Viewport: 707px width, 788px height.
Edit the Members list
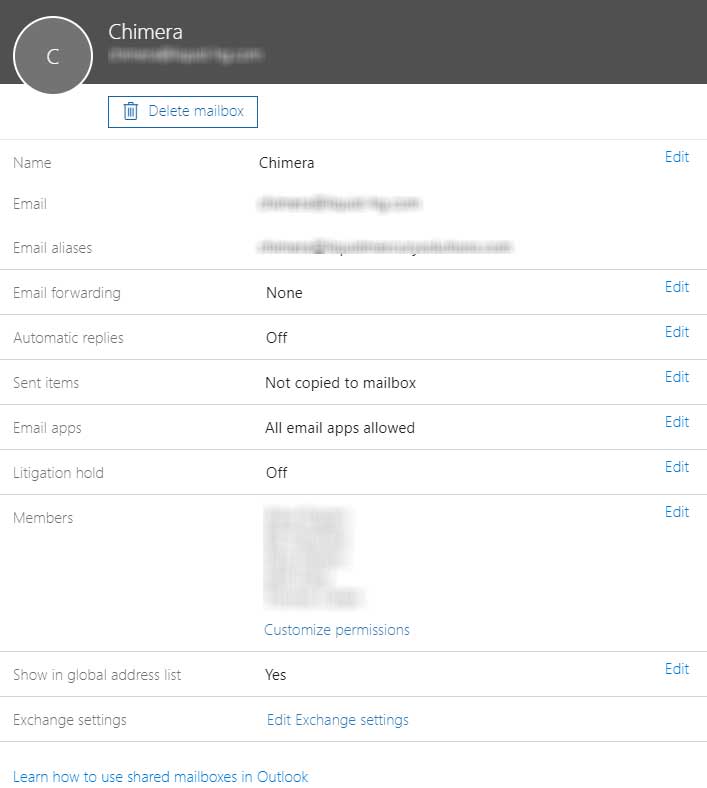(x=677, y=512)
